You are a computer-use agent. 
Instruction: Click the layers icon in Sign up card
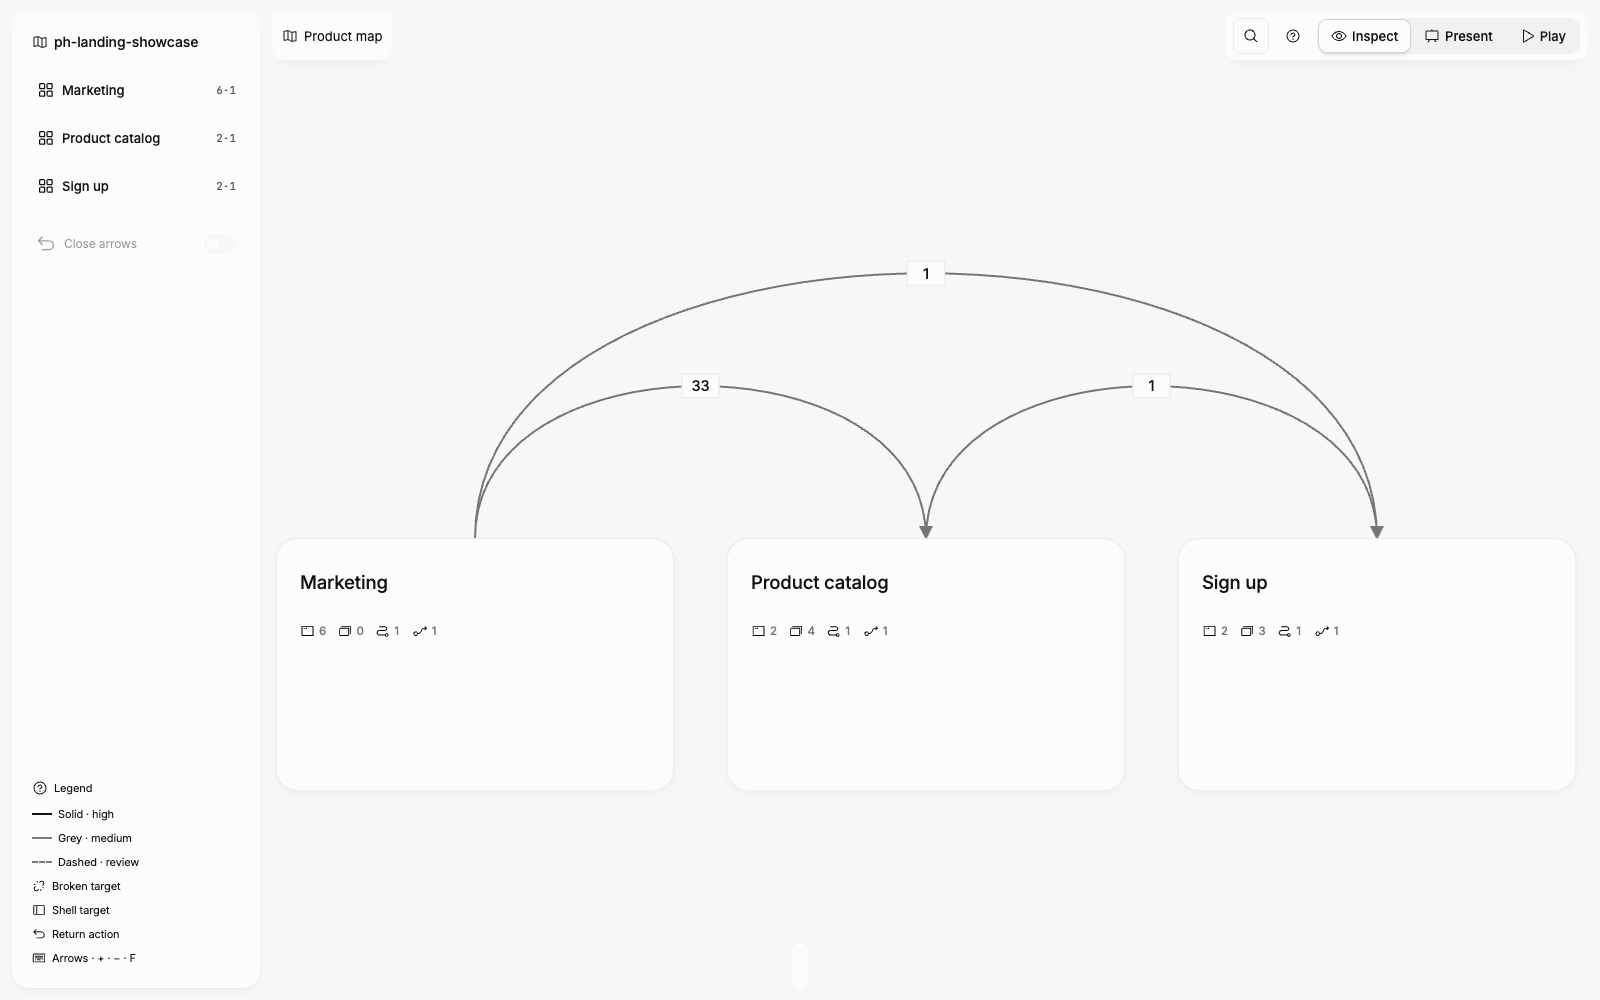pos(1247,631)
